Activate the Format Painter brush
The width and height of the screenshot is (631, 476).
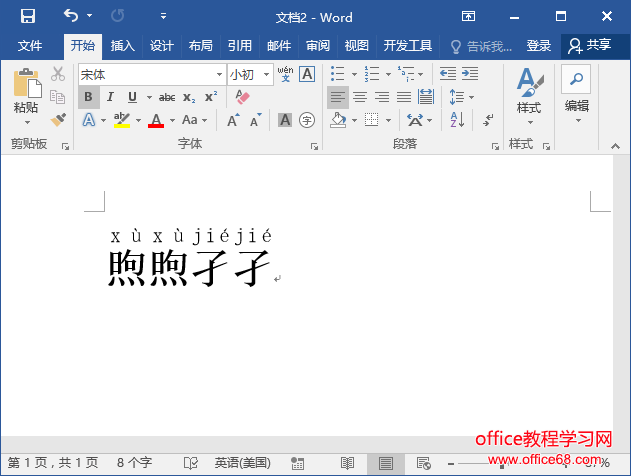pyautogui.click(x=58, y=120)
